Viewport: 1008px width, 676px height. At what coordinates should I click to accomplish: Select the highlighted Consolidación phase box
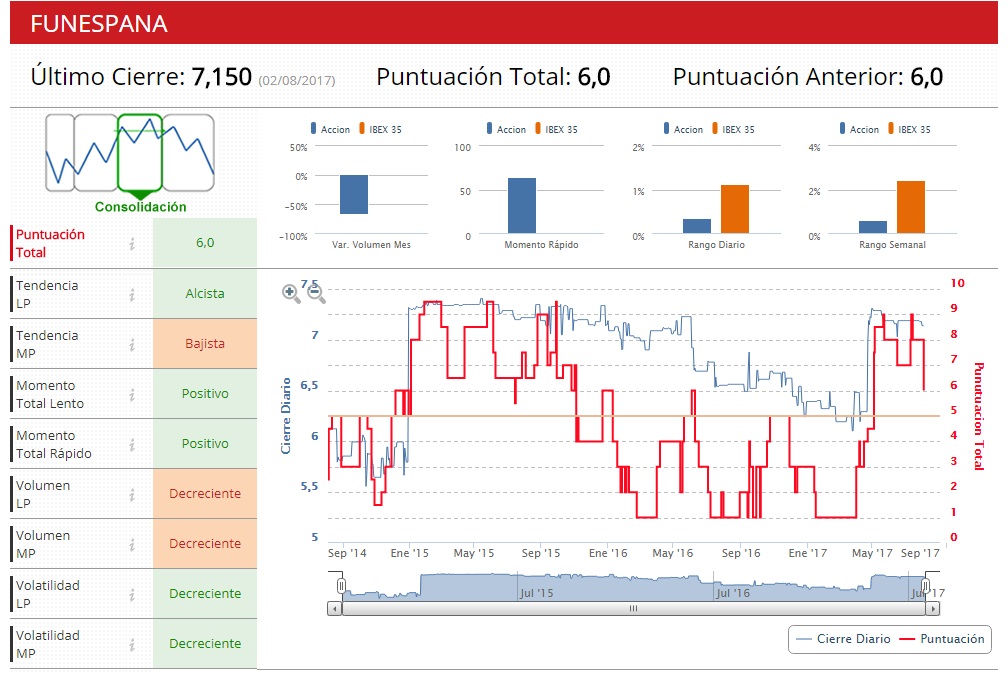pos(140,153)
